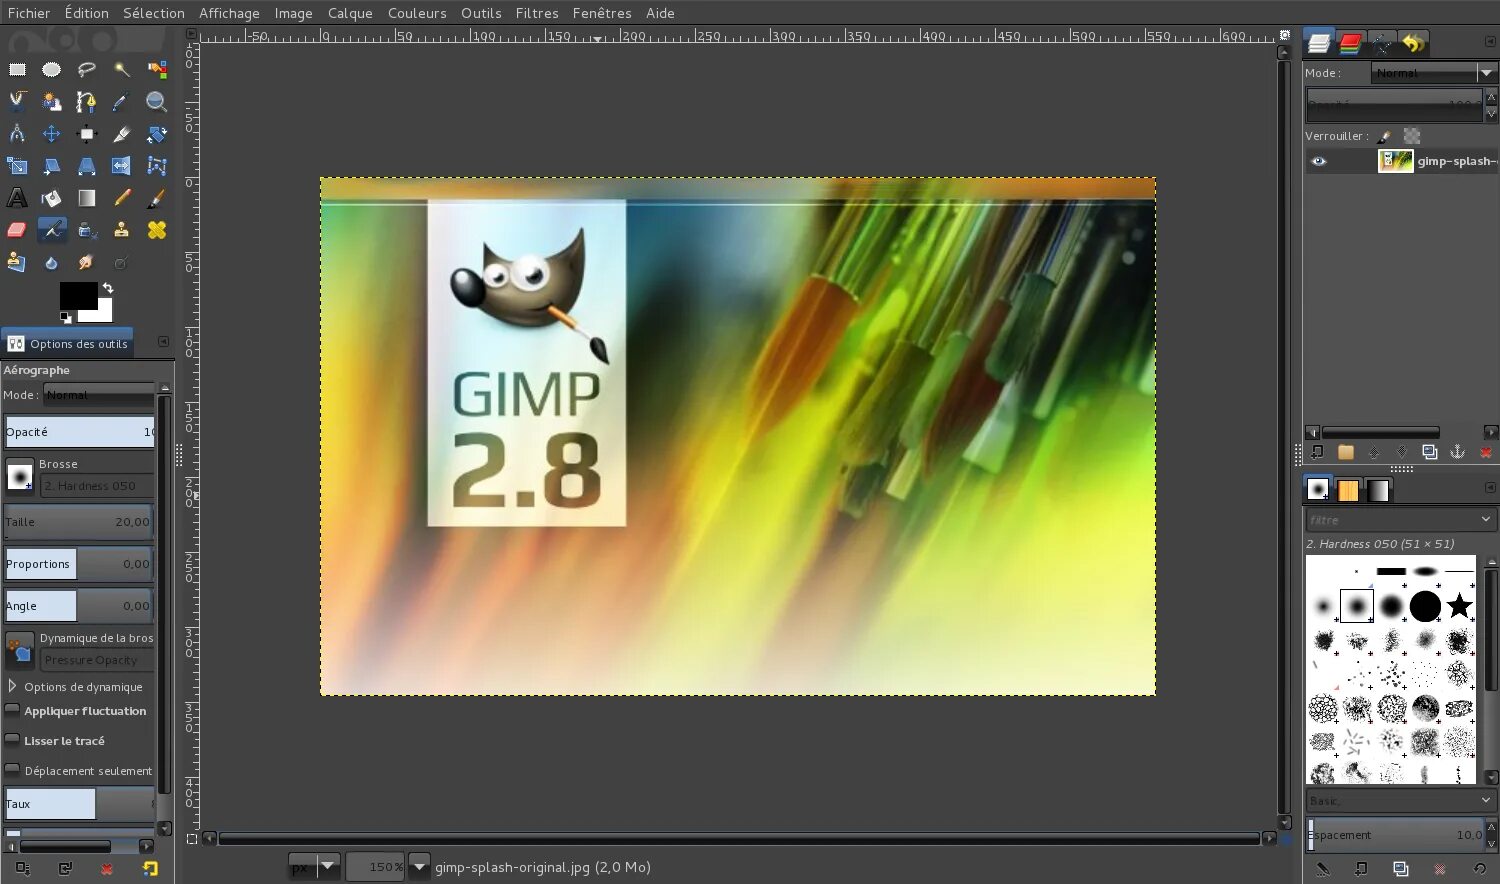
Task: Select the Free Select lasso tool
Action: [87, 70]
